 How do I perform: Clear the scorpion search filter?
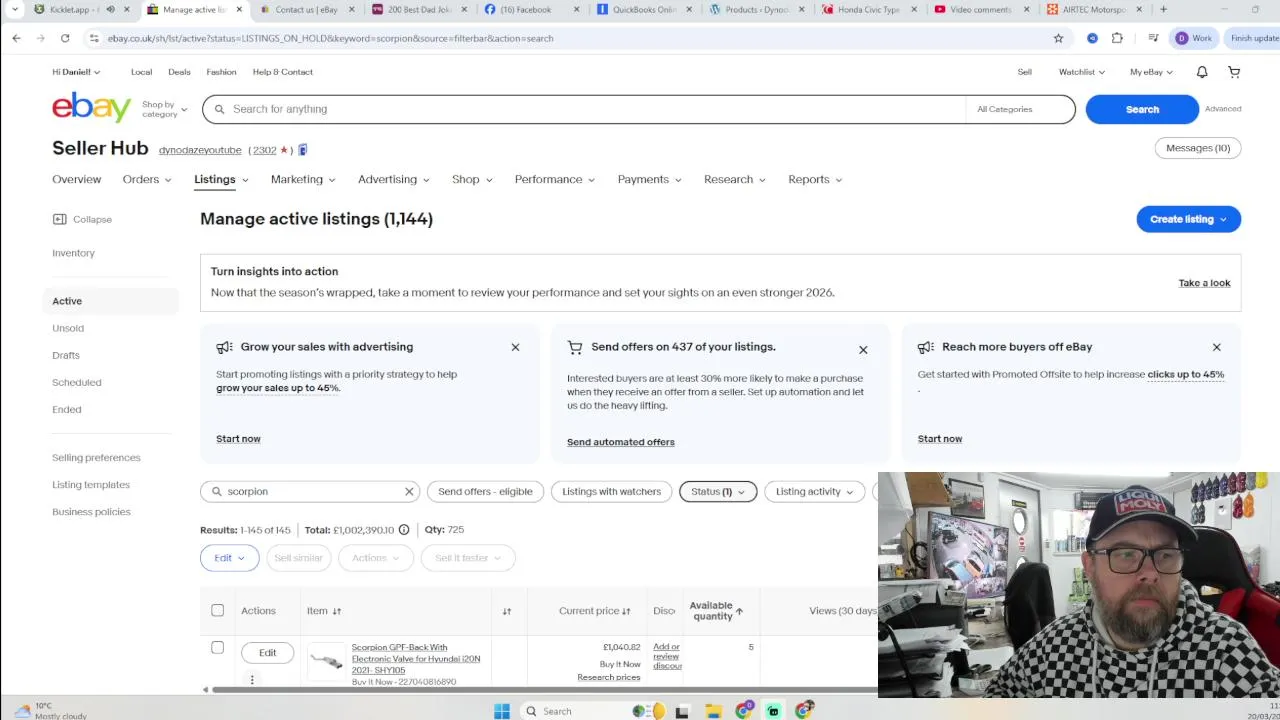(x=409, y=491)
